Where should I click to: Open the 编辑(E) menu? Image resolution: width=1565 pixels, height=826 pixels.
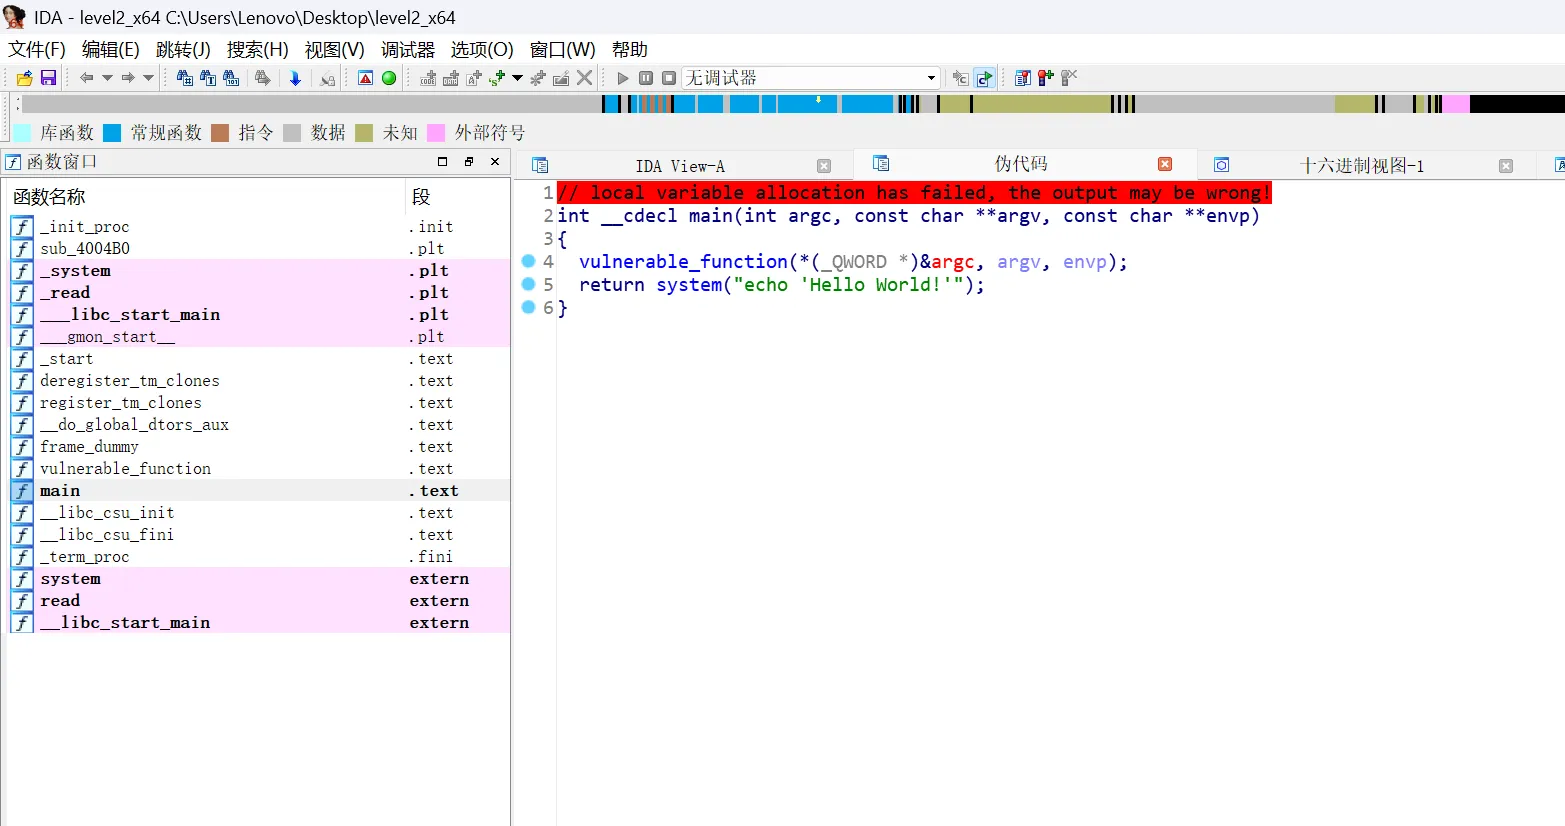[x=110, y=49]
